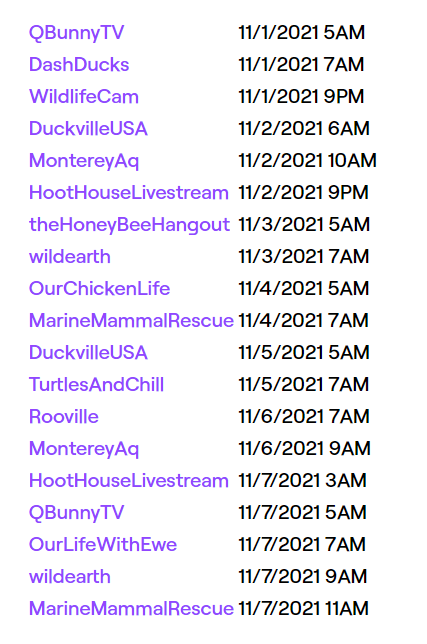Visit the TurtlesAndChill channel link
The height and width of the screenshot is (644, 427).
96,385
